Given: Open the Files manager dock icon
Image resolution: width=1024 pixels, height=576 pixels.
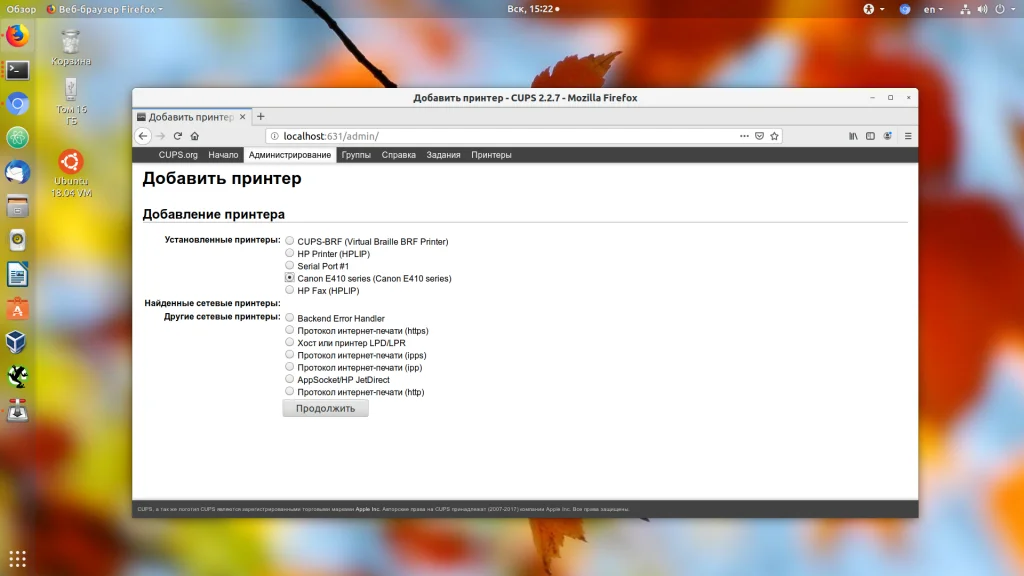Looking at the screenshot, I should point(18,206).
